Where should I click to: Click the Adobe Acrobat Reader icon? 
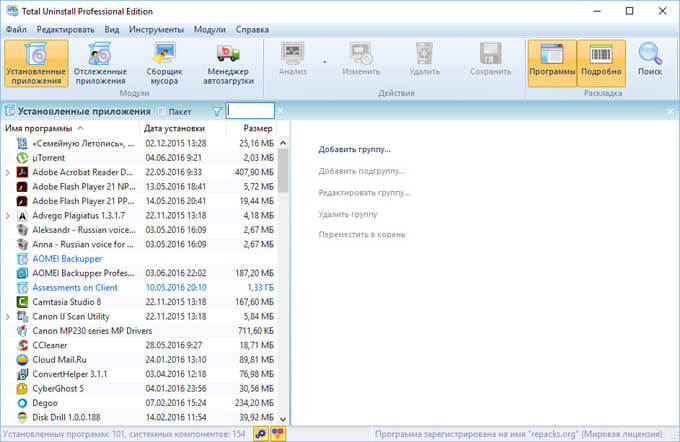coord(22,172)
